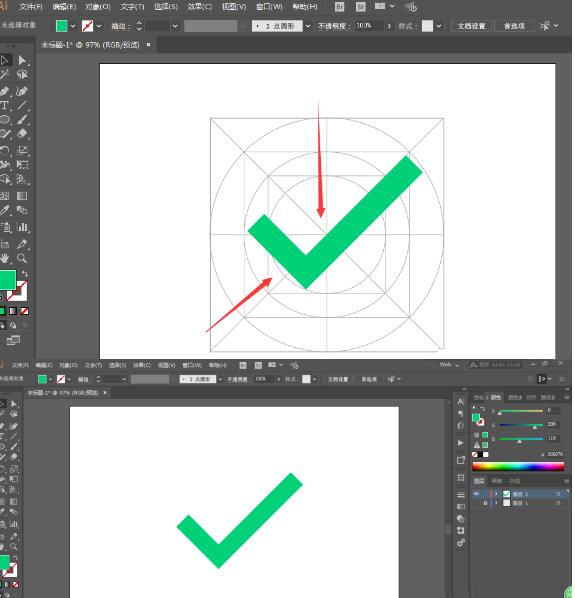Select the Lasso tool in upper toolbox
The width and height of the screenshot is (575, 598).
point(22,75)
